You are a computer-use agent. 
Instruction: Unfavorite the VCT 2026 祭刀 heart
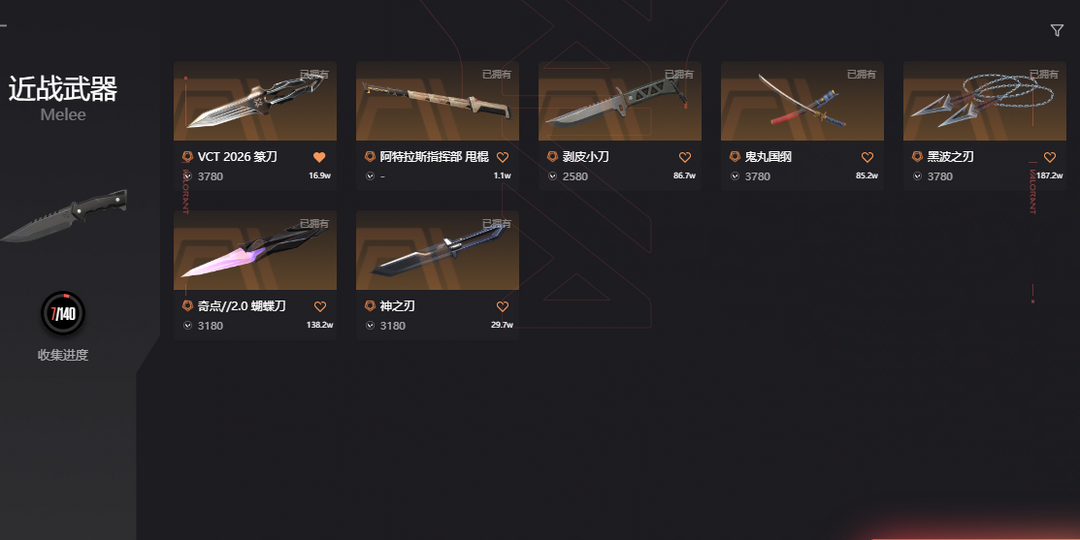tap(319, 157)
